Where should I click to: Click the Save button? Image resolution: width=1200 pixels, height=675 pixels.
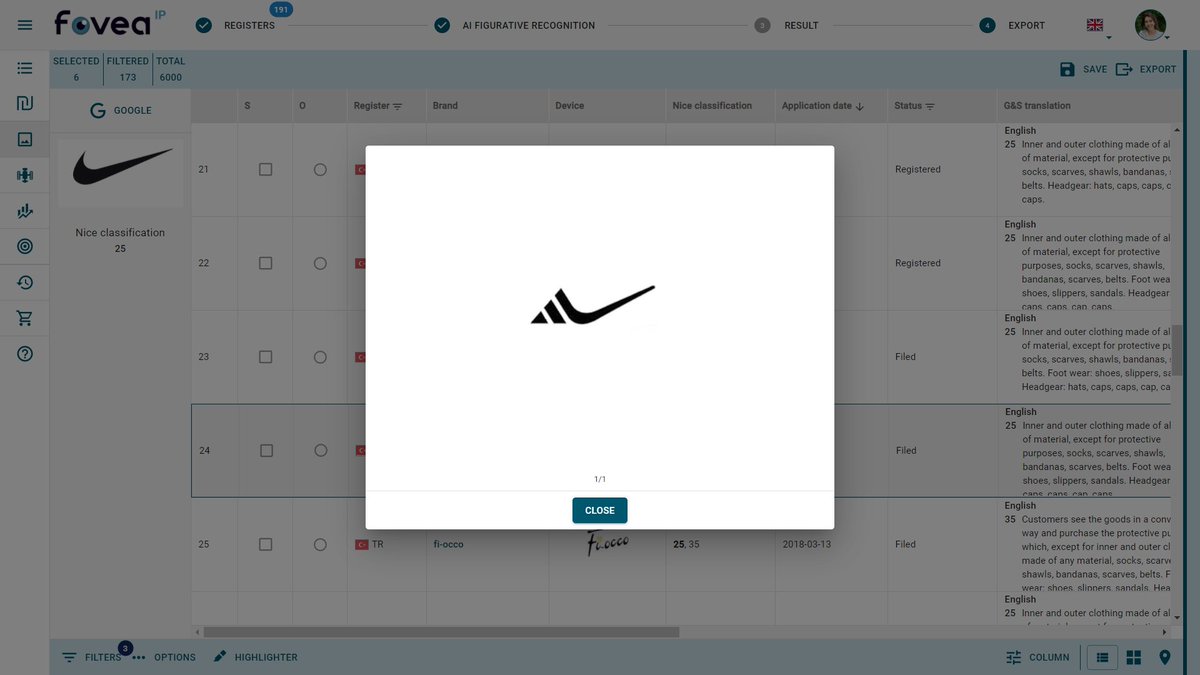pos(1083,69)
